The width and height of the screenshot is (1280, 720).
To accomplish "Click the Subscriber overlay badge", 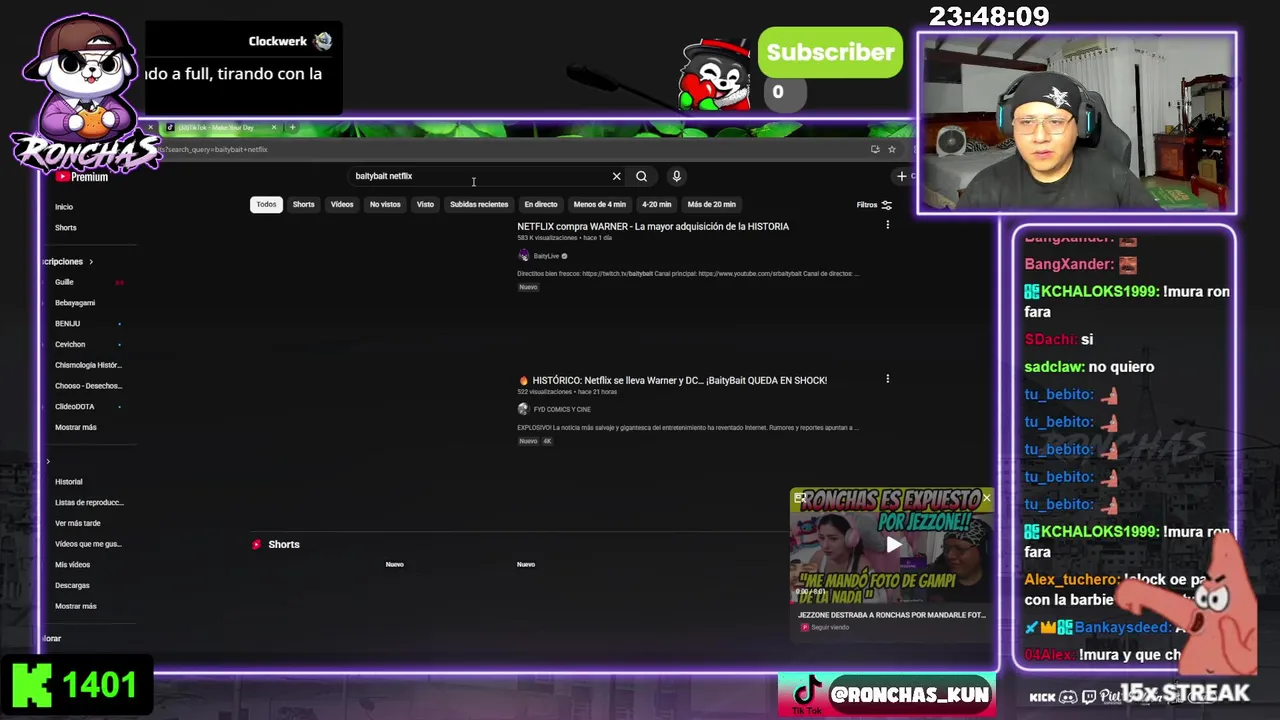I will [830, 52].
